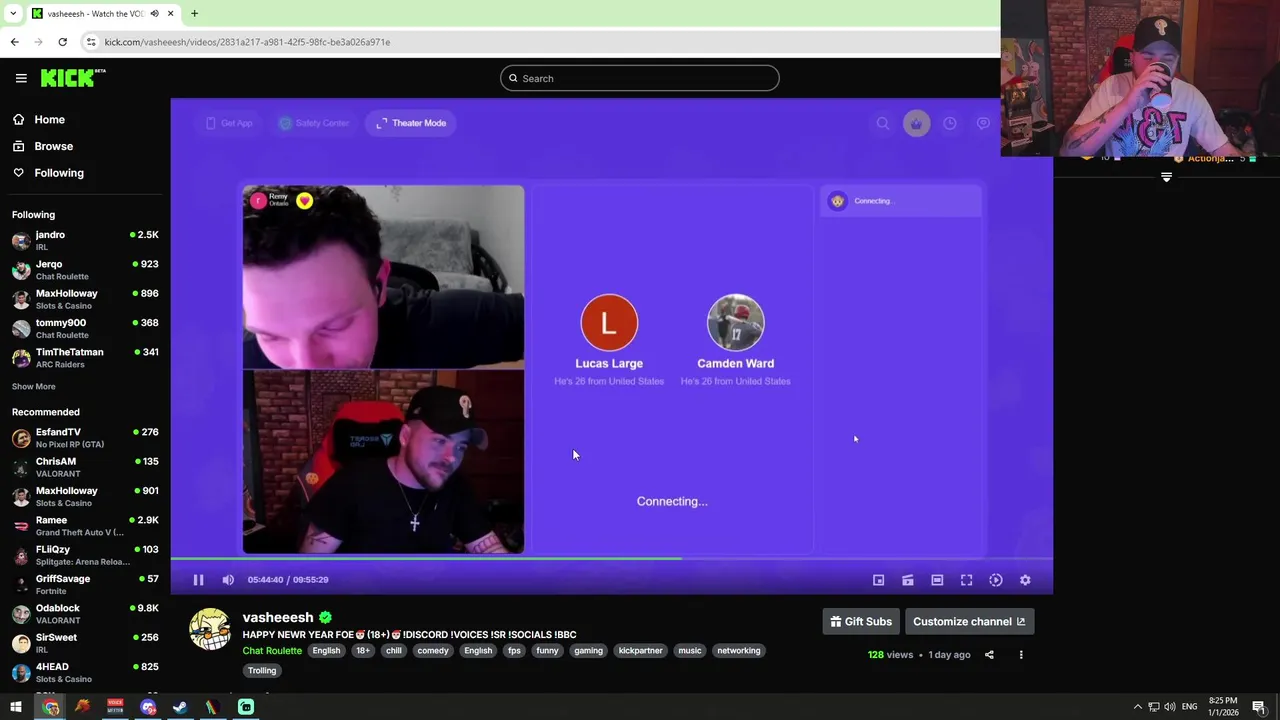
Task: Mute the tab via its audio icon
Action: coord(154,14)
